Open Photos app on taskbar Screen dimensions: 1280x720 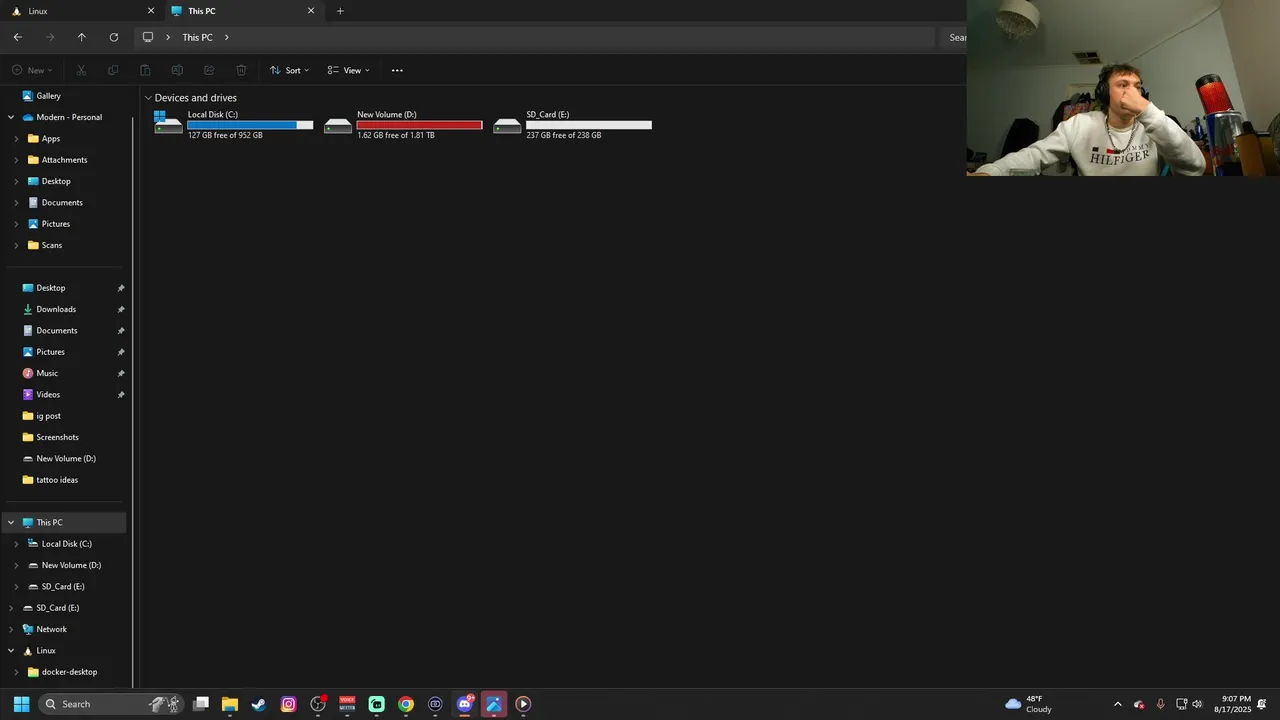(x=493, y=704)
